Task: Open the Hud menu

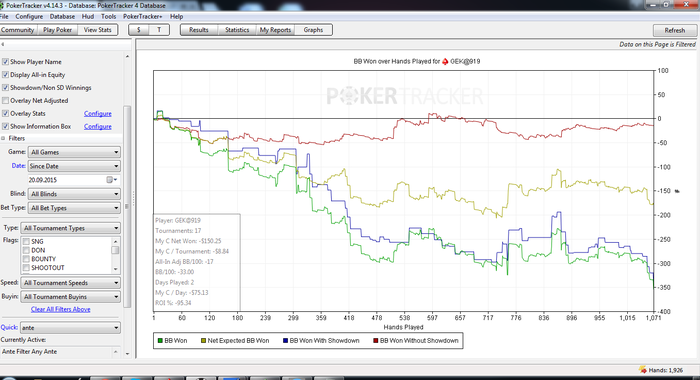Action: point(88,17)
